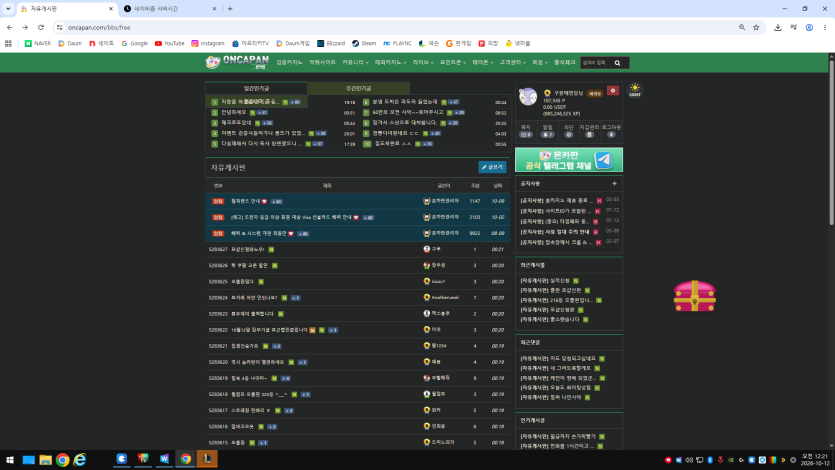Click the ONCAPAN logo in header

coord(238,62)
